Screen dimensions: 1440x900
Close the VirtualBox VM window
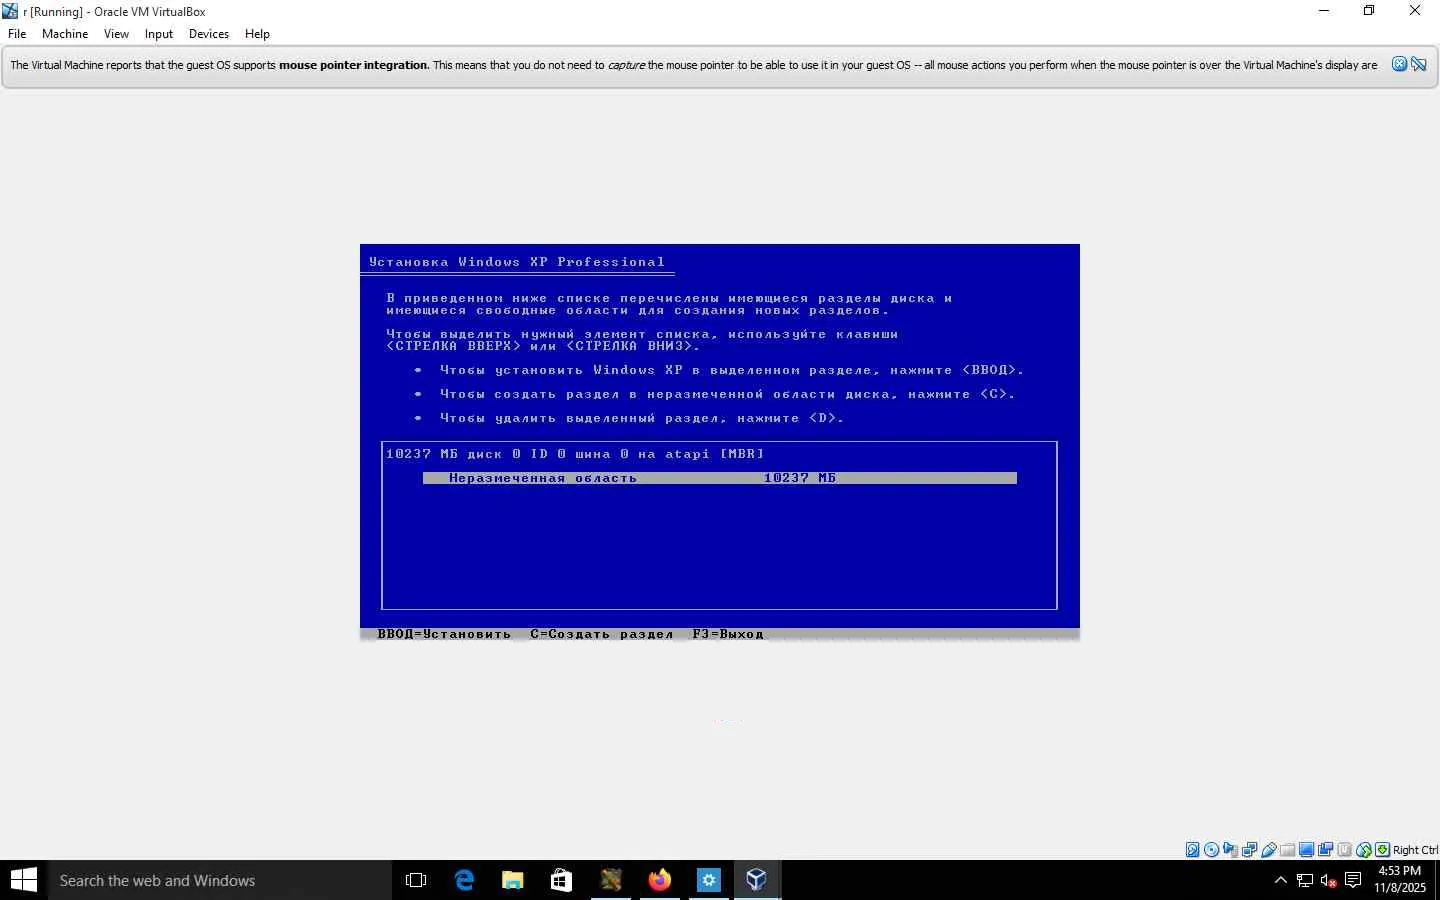click(1415, 11)
